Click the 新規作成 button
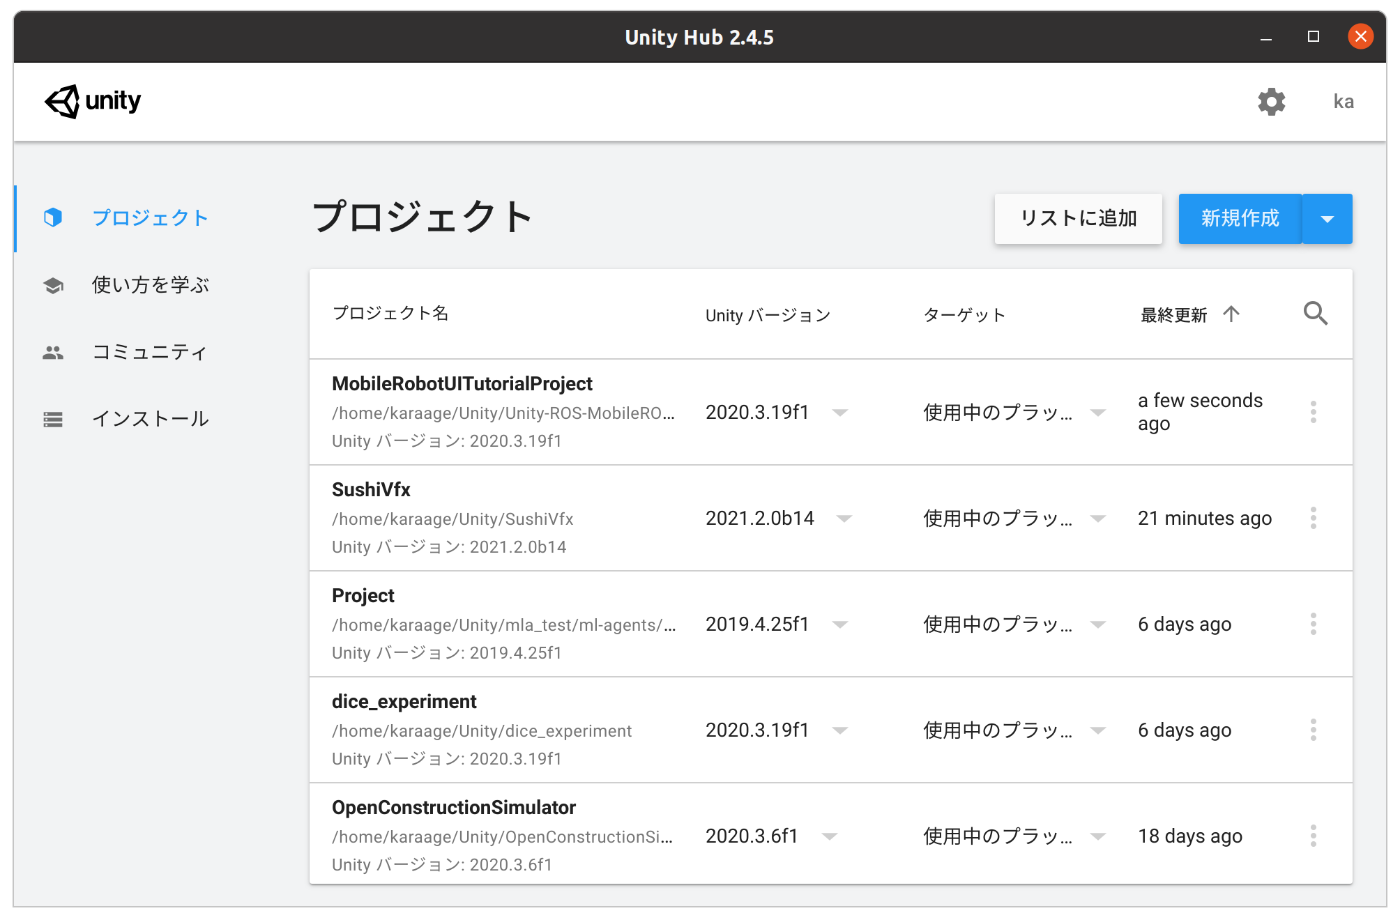Image resolution: width=1400 pixels, height=920 pixels. point(1240,218)
